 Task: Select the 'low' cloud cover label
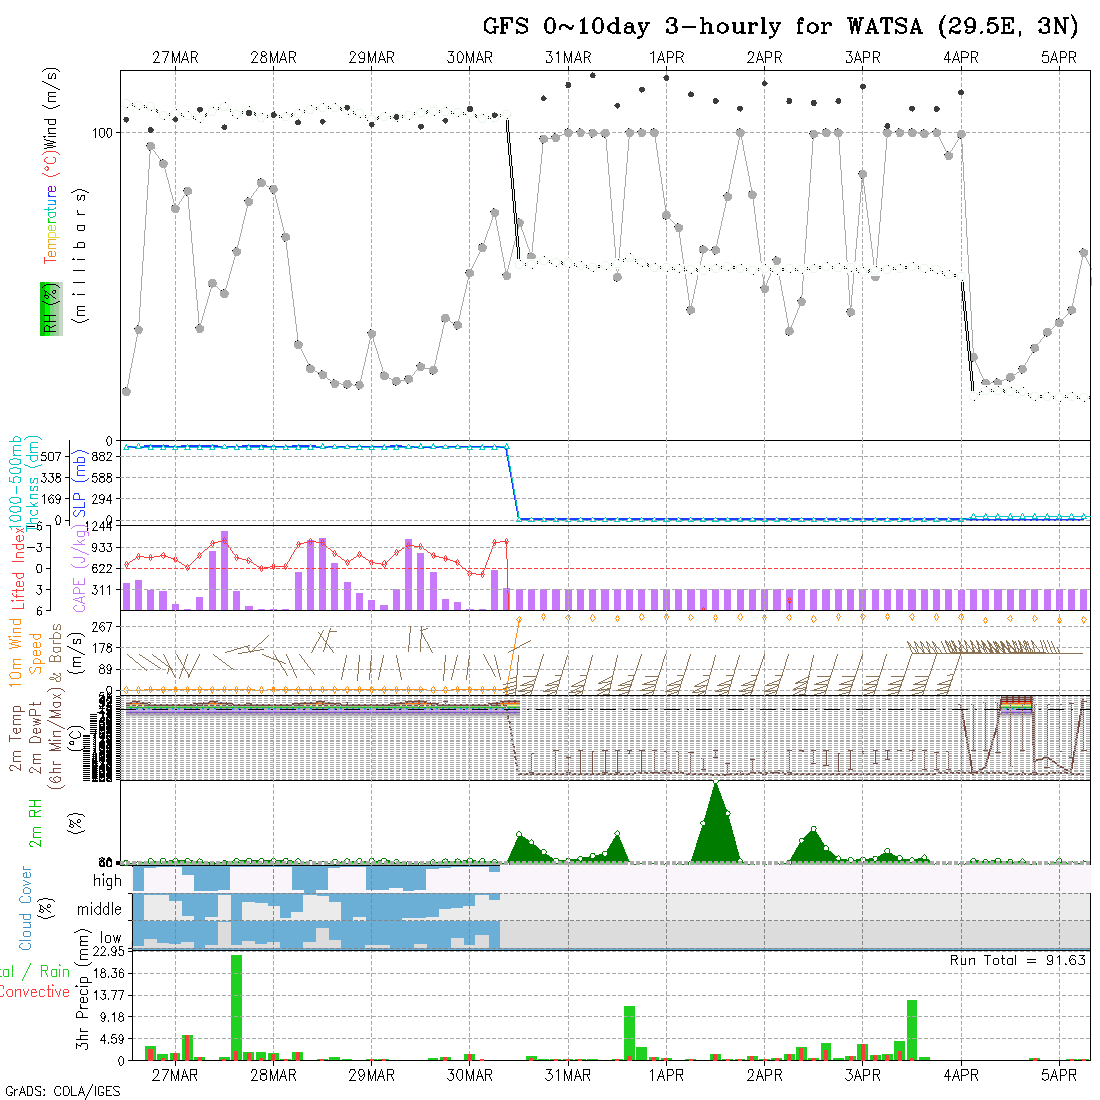(110, 939)
